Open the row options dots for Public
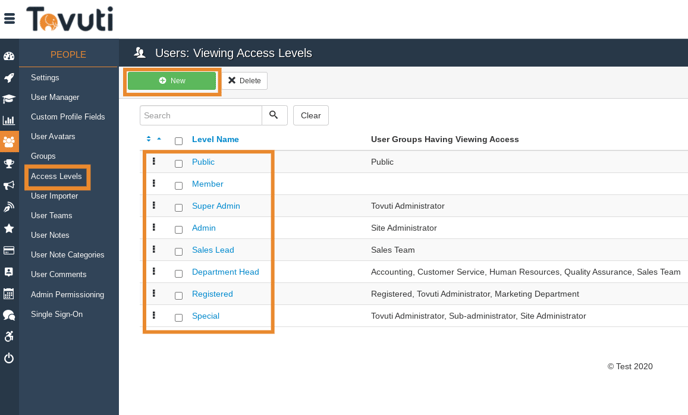This screenshot has height=415, width=688. [154, 161]
